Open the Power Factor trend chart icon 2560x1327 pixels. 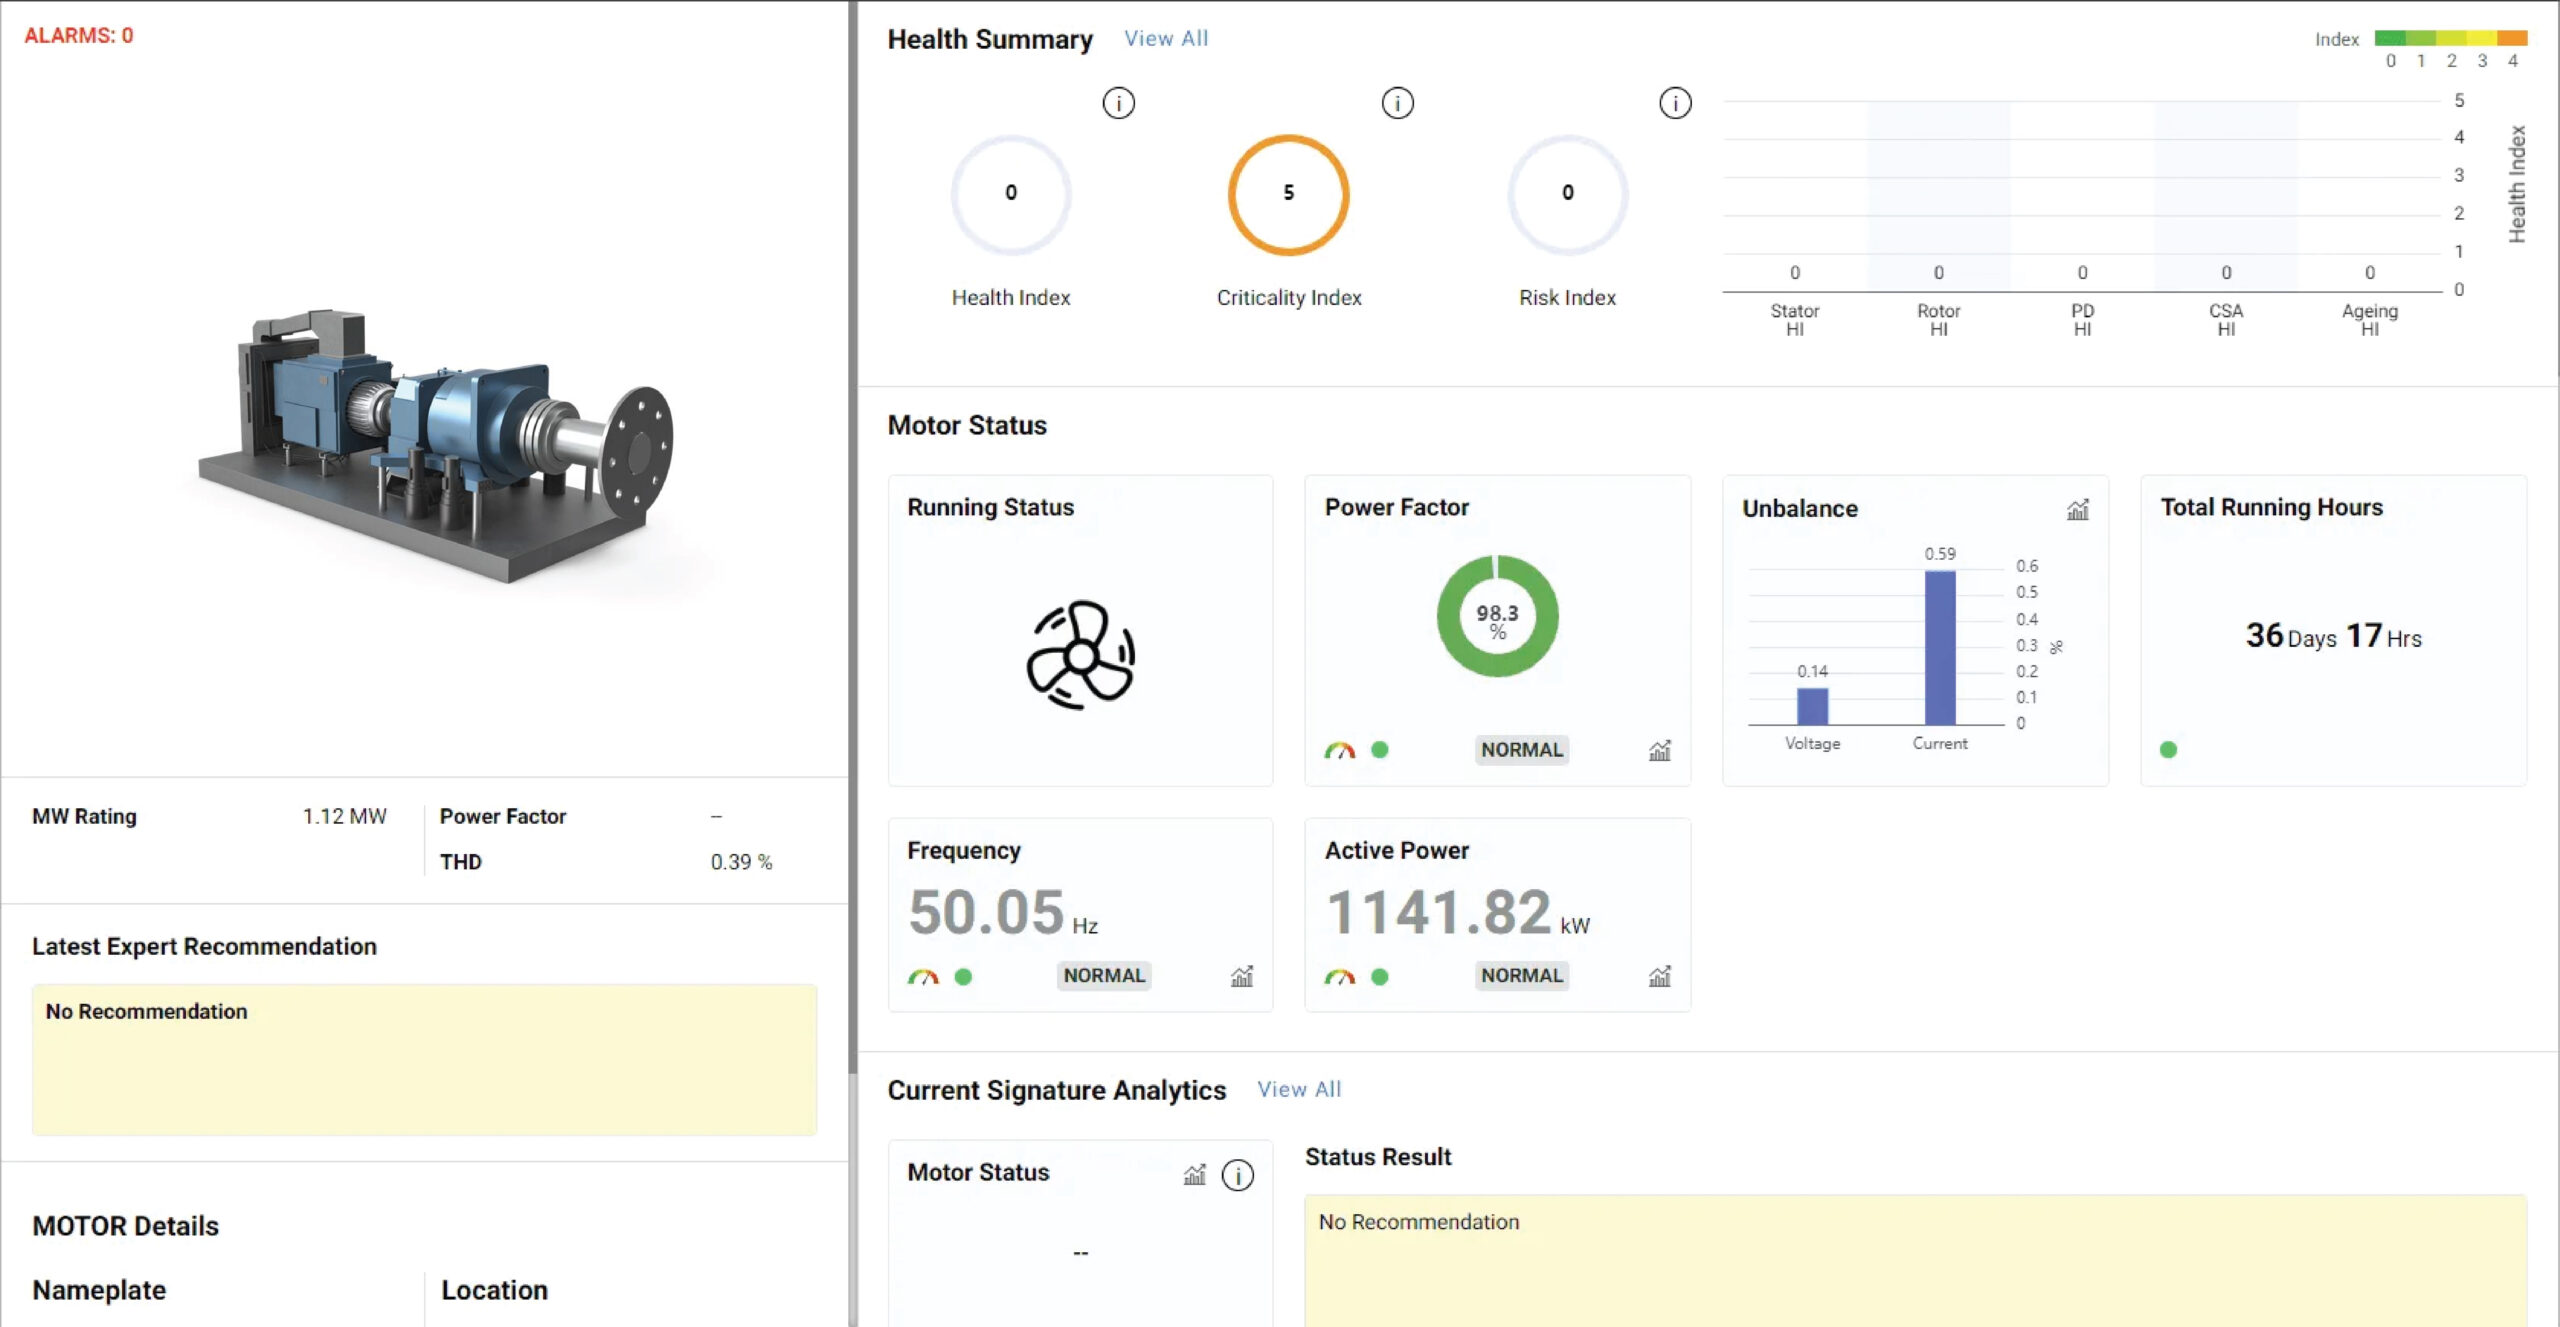pyautogui.click(x=1659, y=750)
